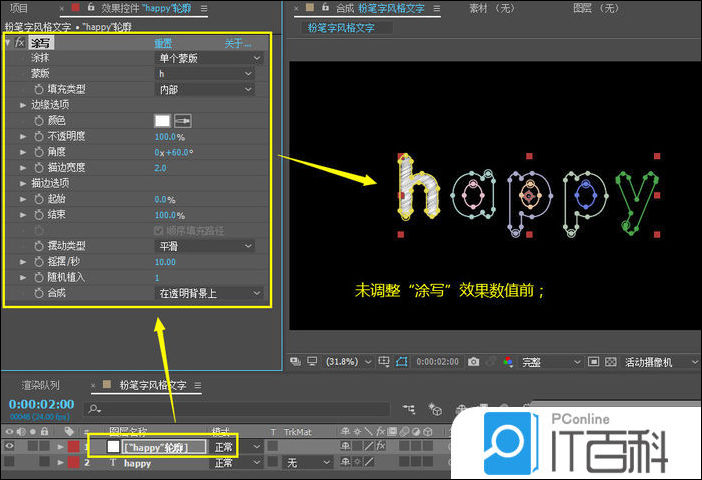The width and height of the screenshot is (702, 480).
Task: Toggle the stopwatch for 结束
Action: pos(39,215)
